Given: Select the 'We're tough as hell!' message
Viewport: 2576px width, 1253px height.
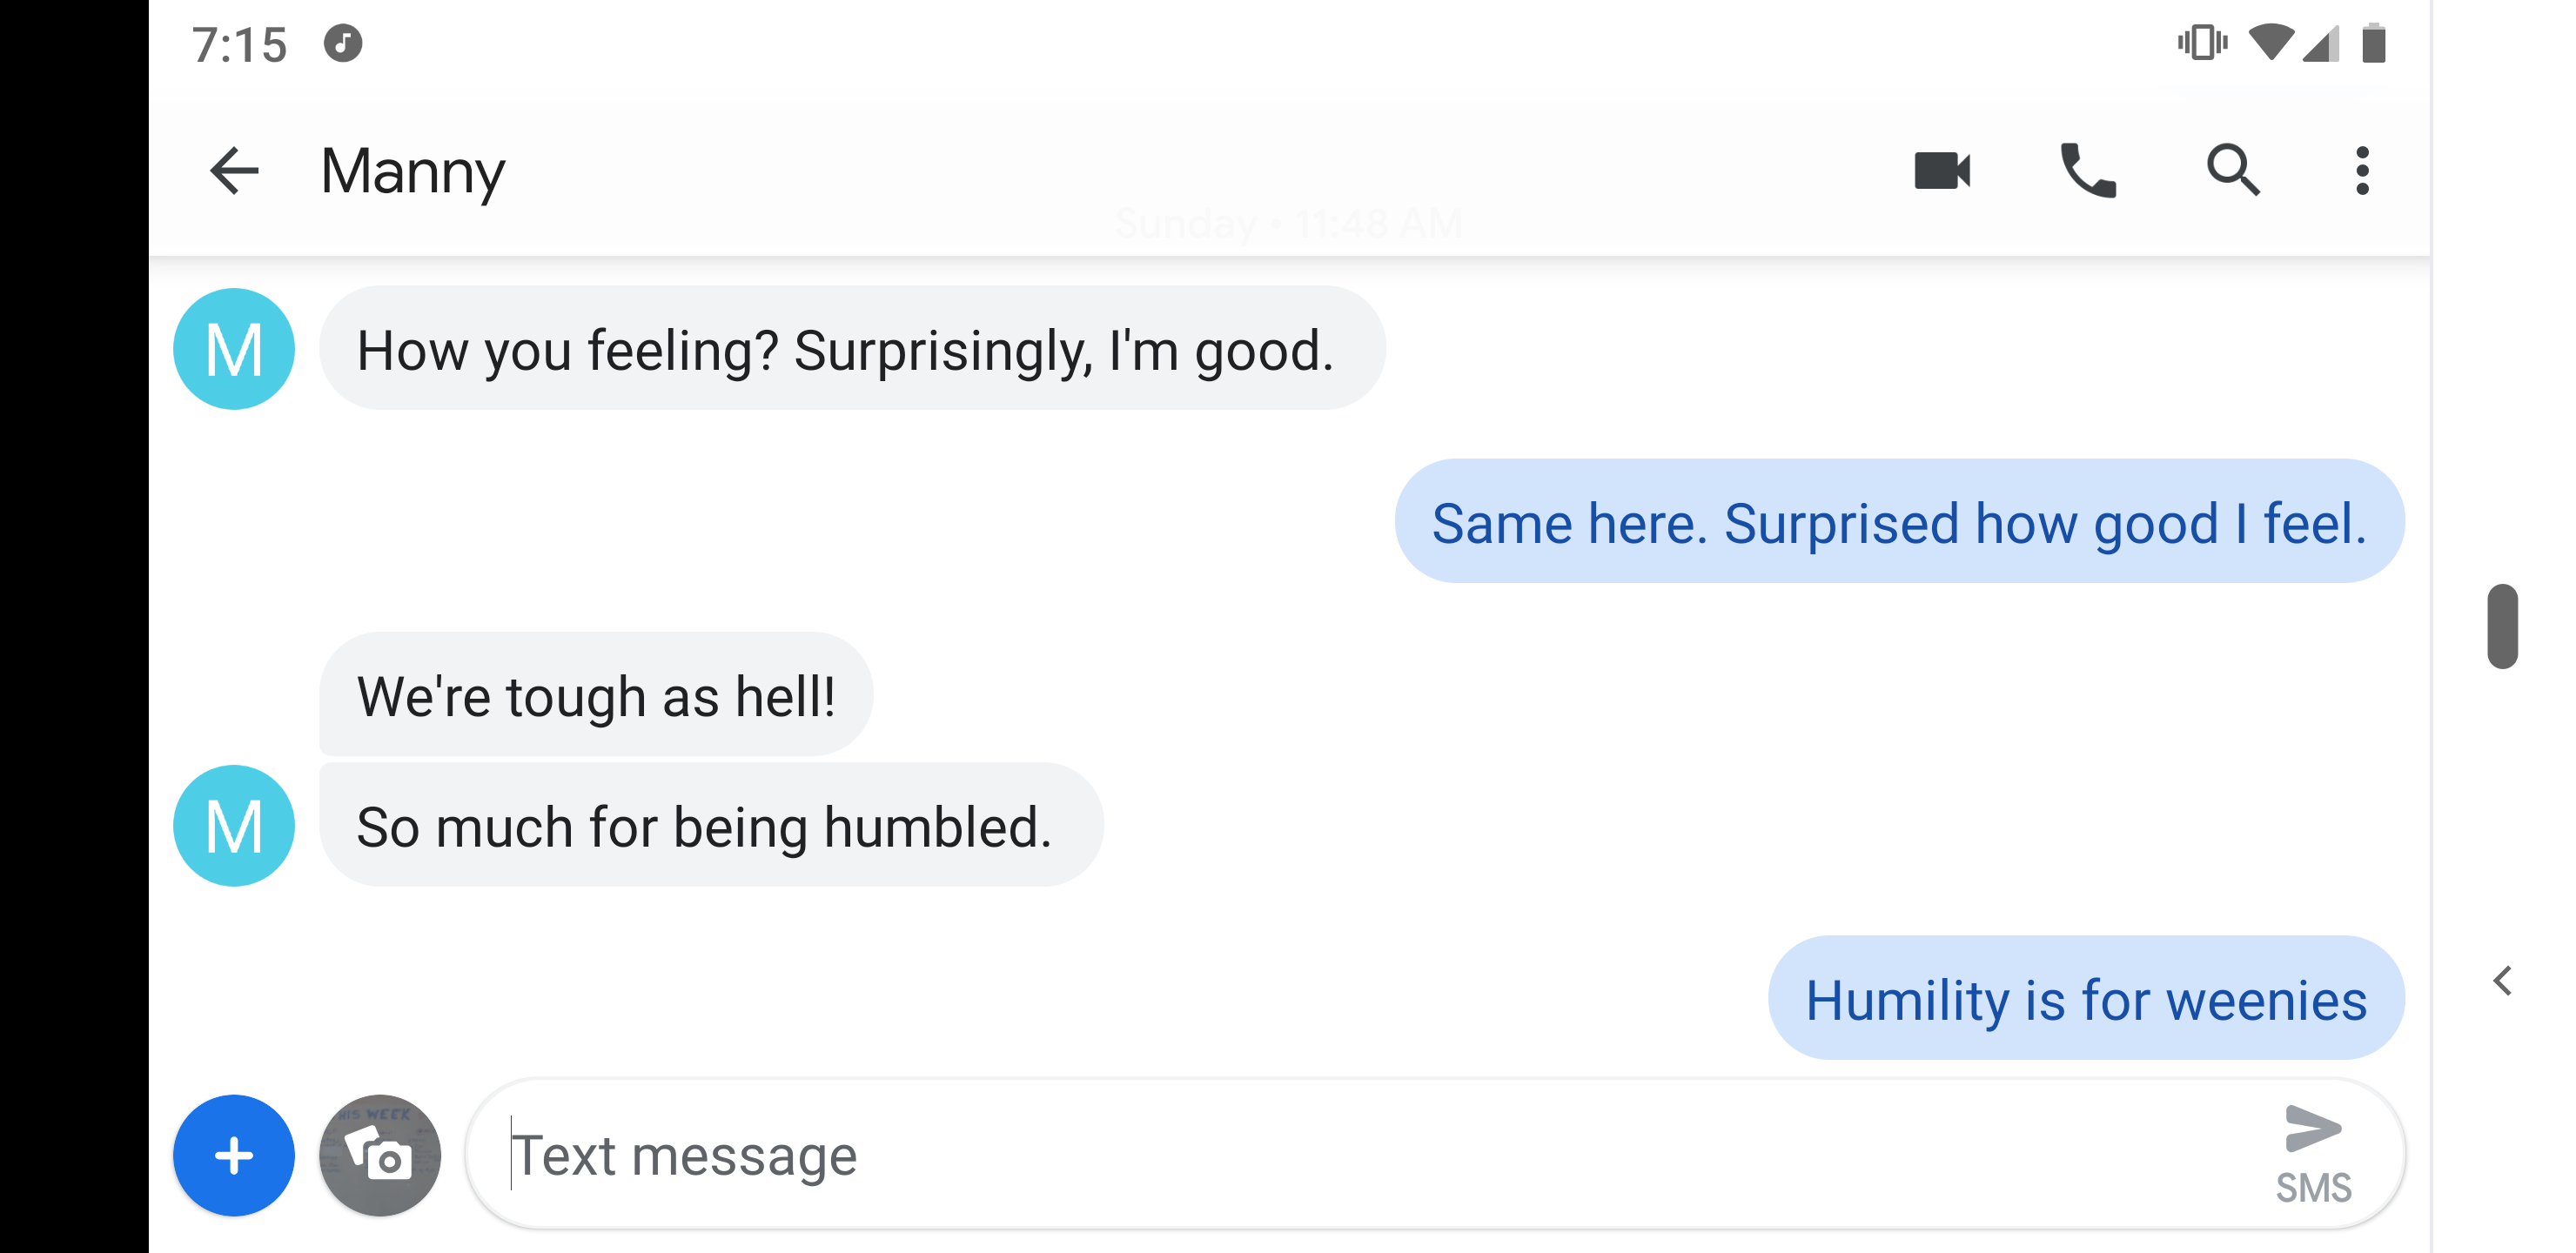Looking at the screenshot, I should [596, 695].
